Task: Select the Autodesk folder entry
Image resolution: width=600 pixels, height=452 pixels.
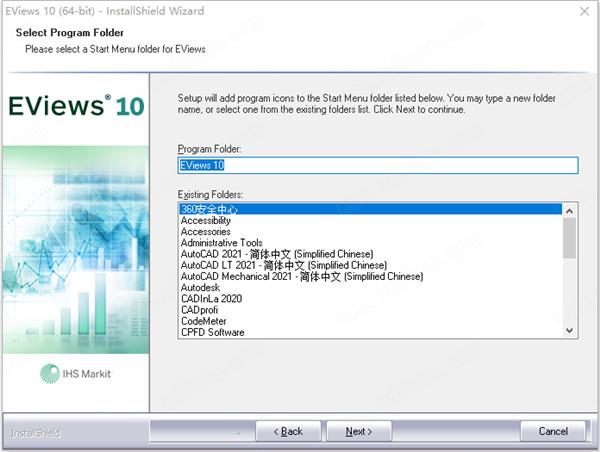Action: (370, 287)
